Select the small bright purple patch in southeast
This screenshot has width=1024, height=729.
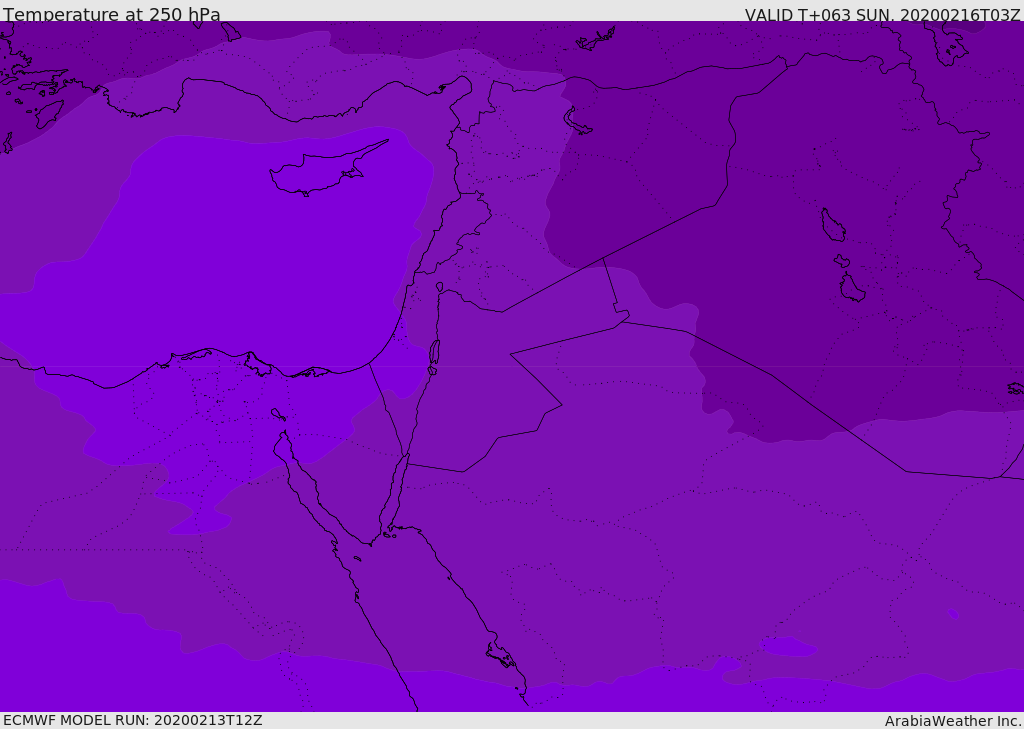click(788, 647)
